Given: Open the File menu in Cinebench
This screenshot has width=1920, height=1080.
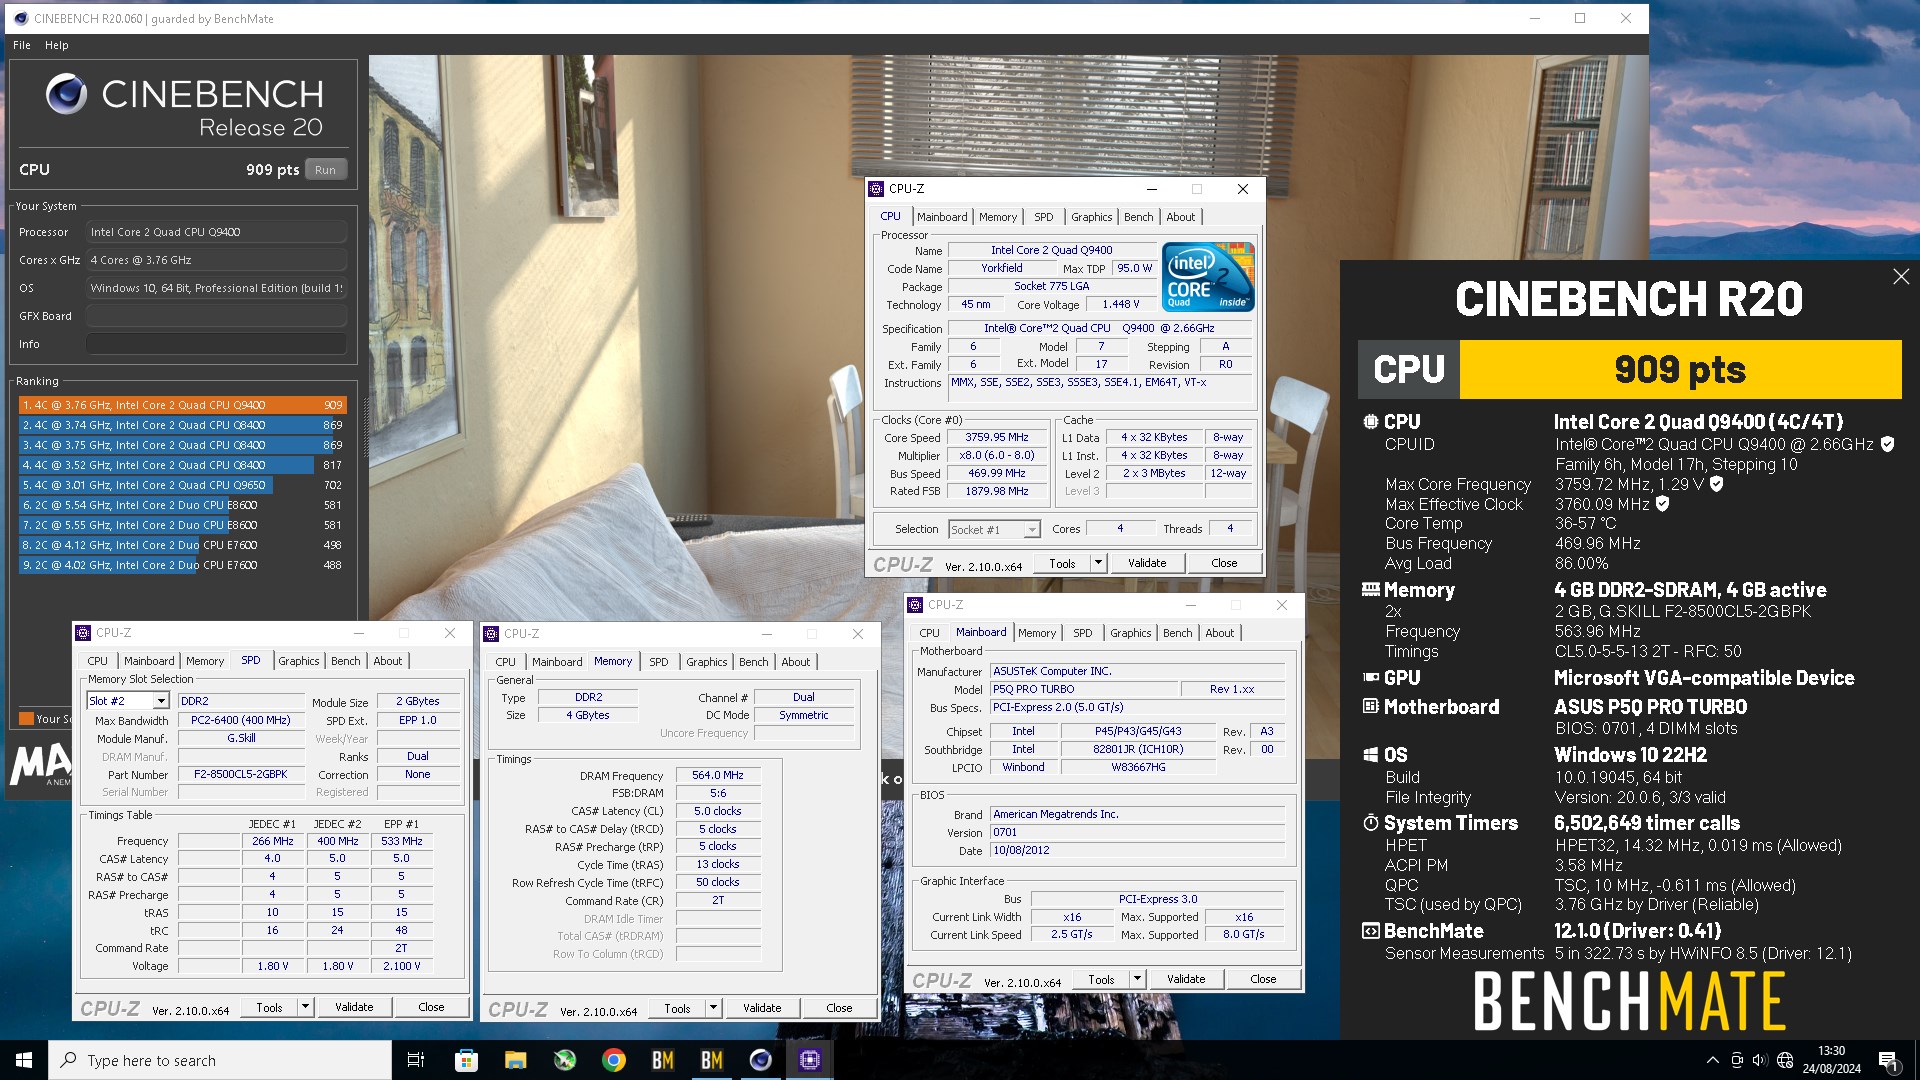Looking at the screenshot, I should (22, 45).
